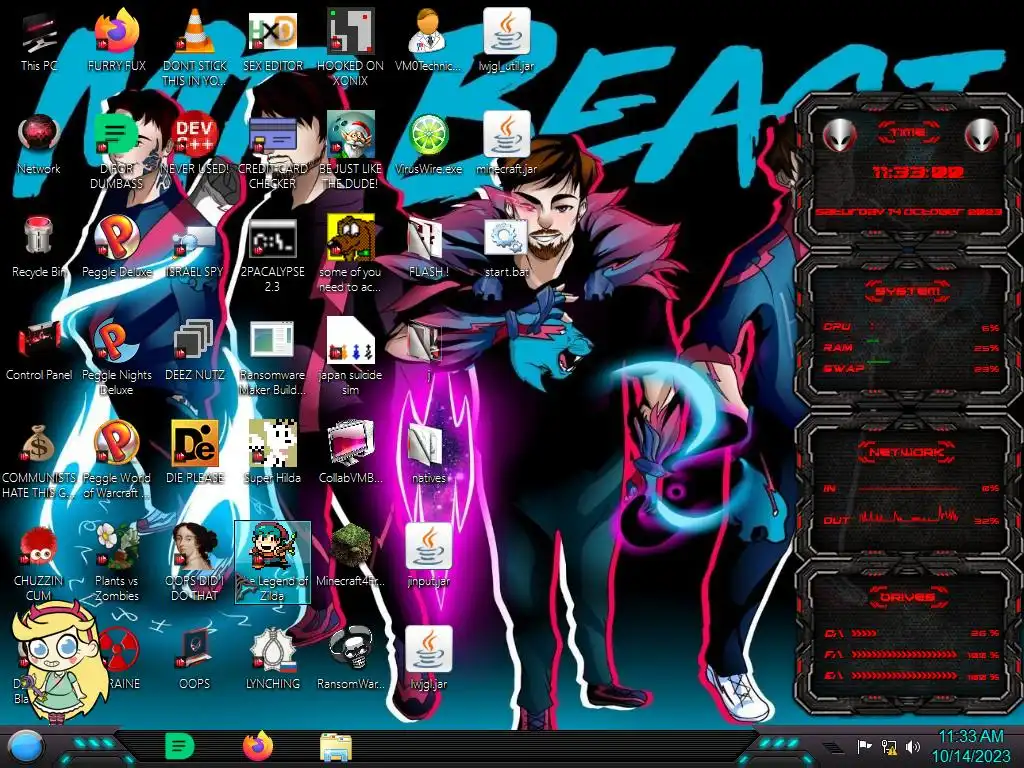Open the Legend of Zilda shortcut

[x=272, y=563]
